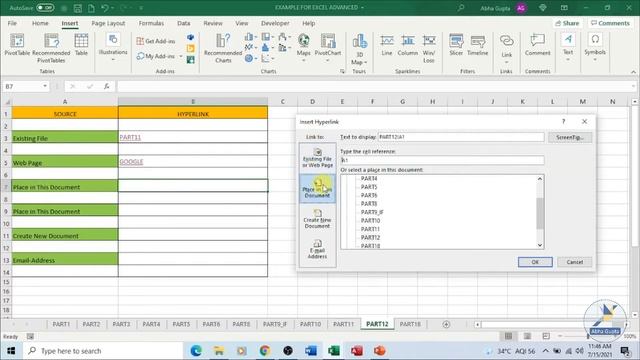The height and width of the screenshot is (360, 640).
Task: Open the Developer tab
Action: pyautogui.click(x=275, y=23)
